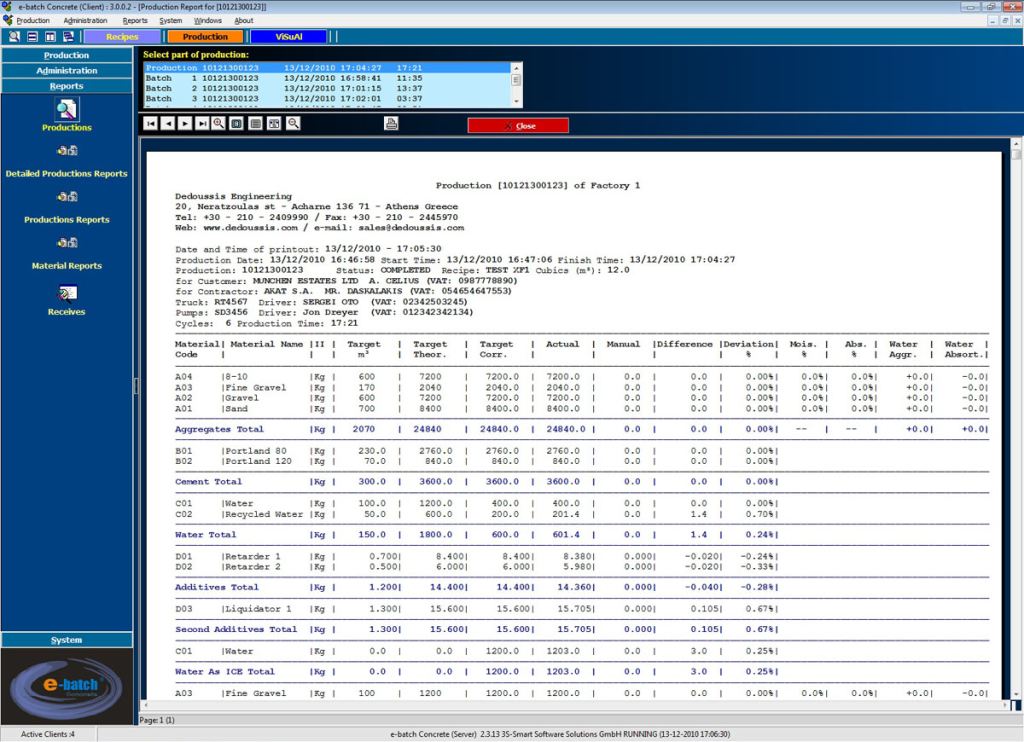The height and width of the screenshot is (742, 1024).
Task: Click the horizontal split window icon in the top toolbar
Action: click(32, 37)
